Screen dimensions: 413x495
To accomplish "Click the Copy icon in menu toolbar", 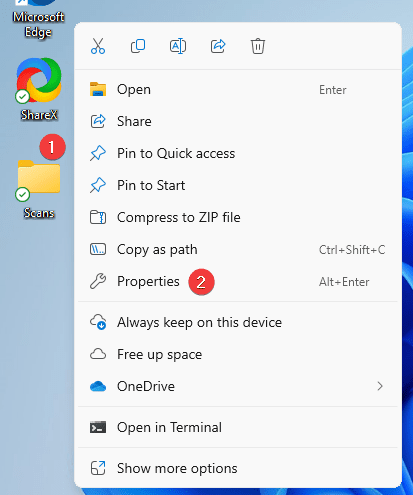I will 138,46.
